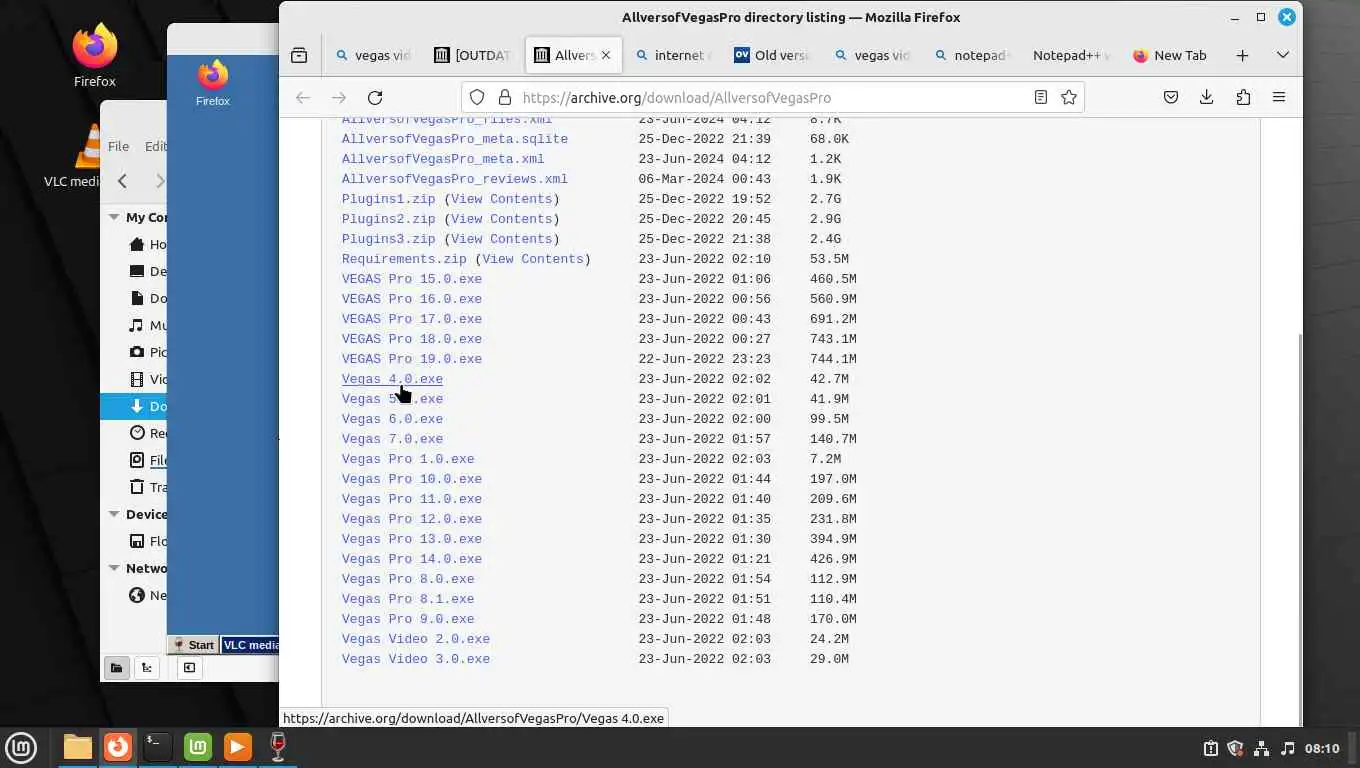Open the Pocket save icon
The width and height of the screenshot is (1360, 768).
pyautogui.click(x=1171, y=97)
